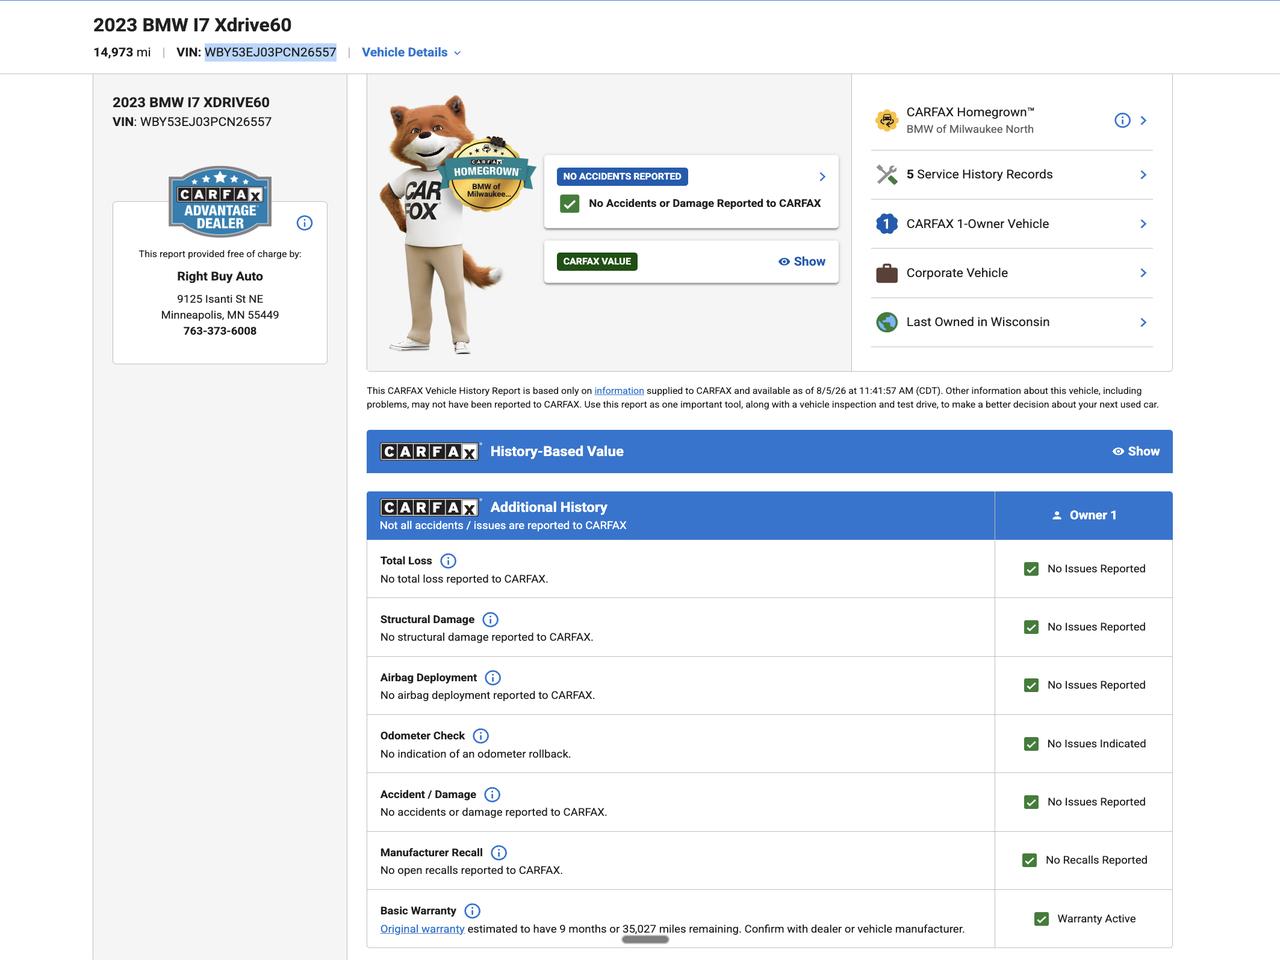Image resolution: width=1280 pixels, height=960 pixels.
Task: Click the Odometer Check green check
Action: point(1031,744)
